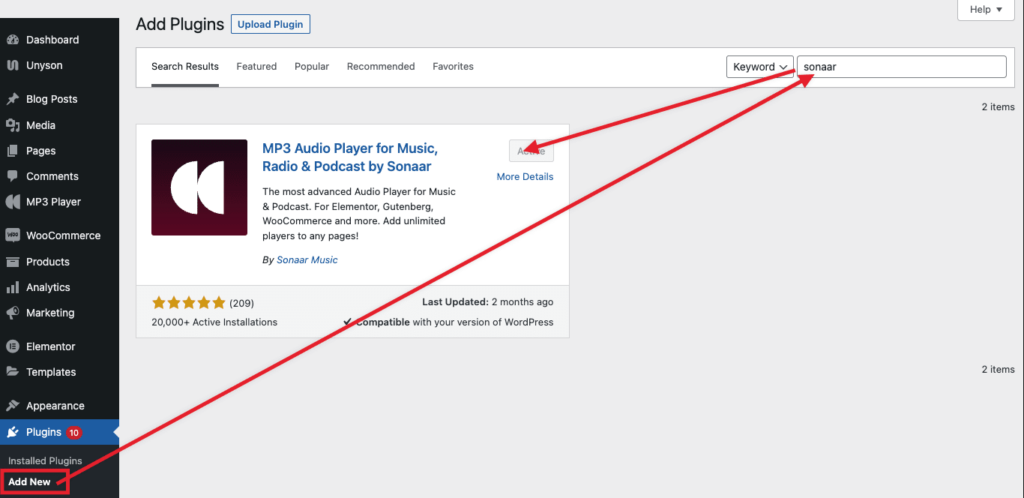Image resolution: width=1024 pixels, height=498 pixels.
Task: Click the Add Plugins page heading
Action: [x=180, y=25]
